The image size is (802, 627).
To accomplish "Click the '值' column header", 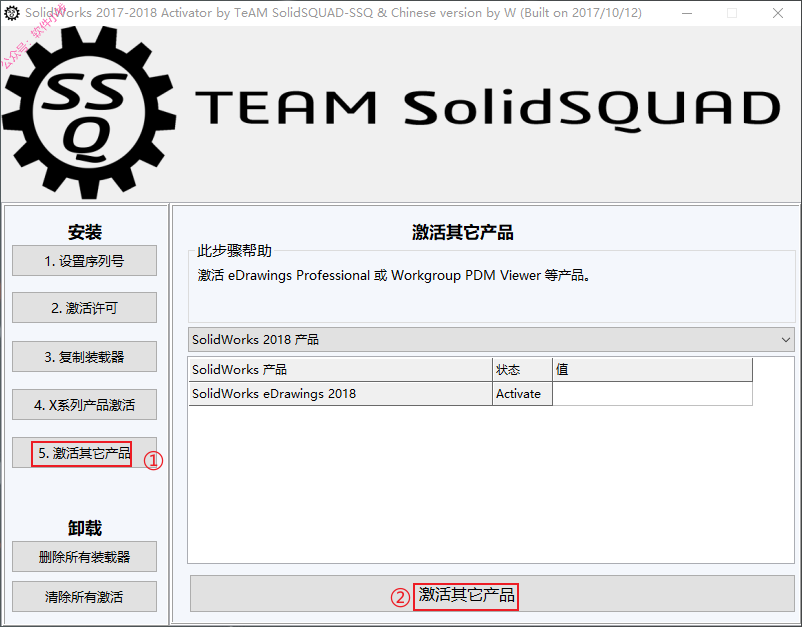I will click(653, 369).
